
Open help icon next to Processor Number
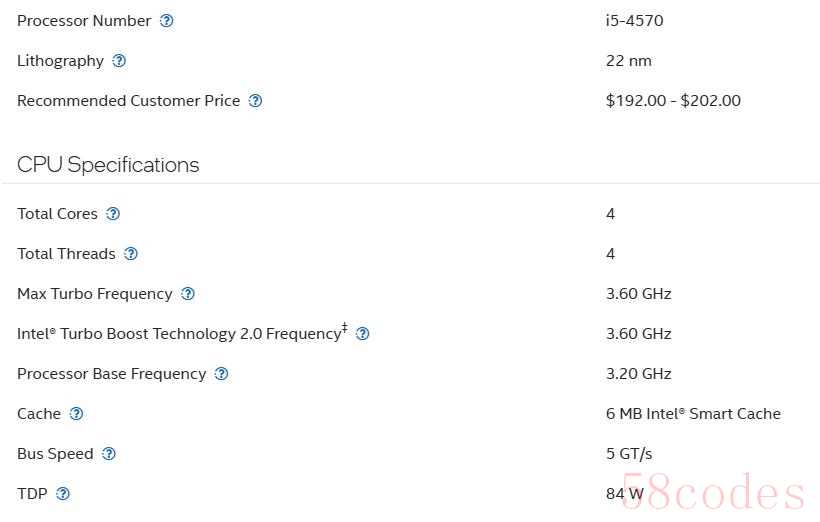(166, 21)
